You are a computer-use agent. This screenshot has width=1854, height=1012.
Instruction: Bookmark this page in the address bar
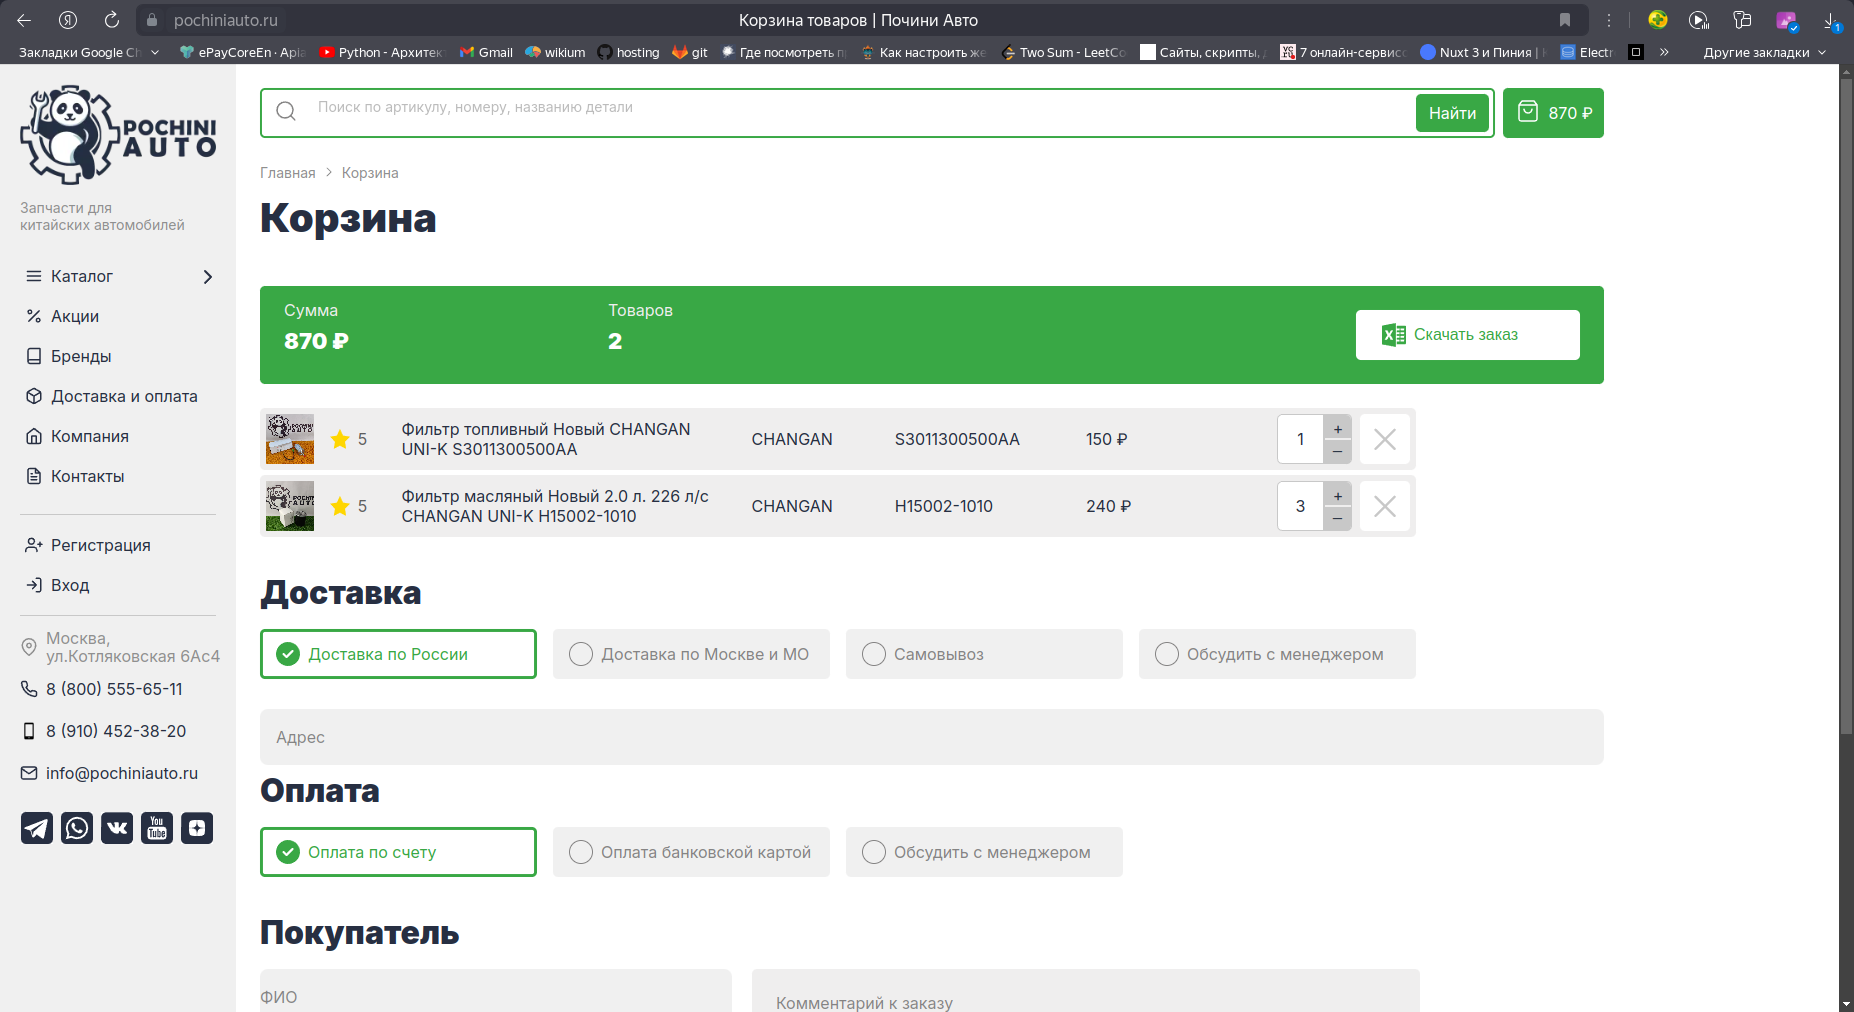tap(1565, 20)
